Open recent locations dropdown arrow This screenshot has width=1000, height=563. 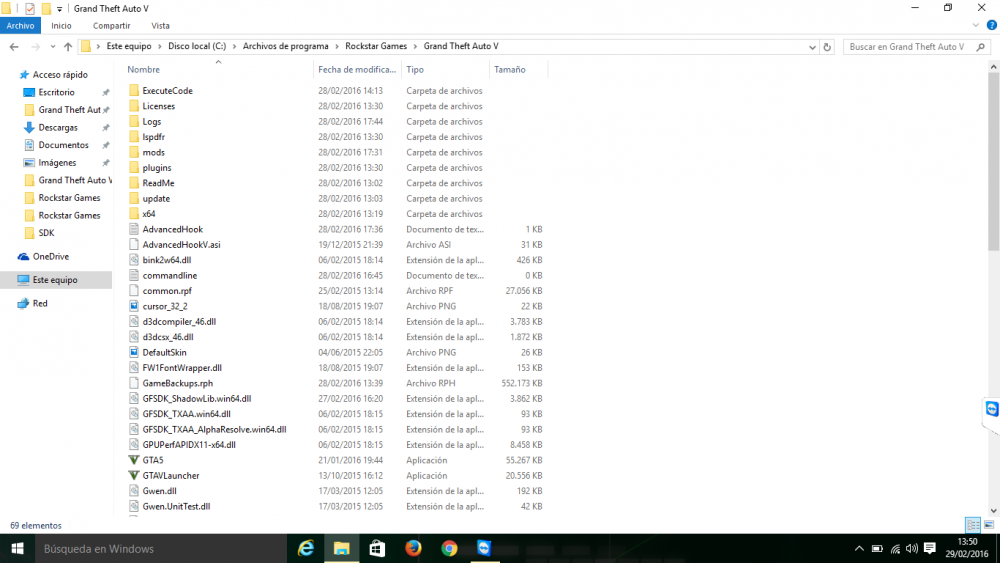coord(52,47)
